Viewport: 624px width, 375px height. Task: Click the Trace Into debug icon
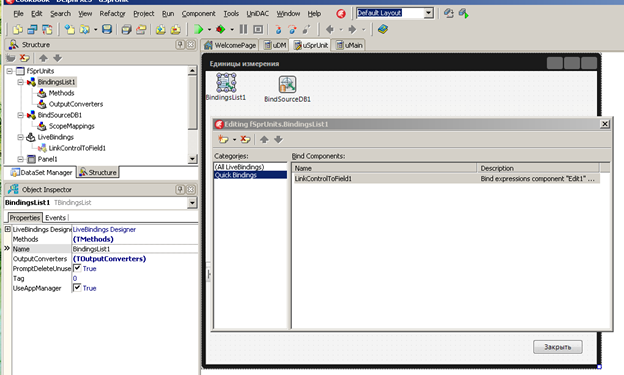[x=278, y=29]
